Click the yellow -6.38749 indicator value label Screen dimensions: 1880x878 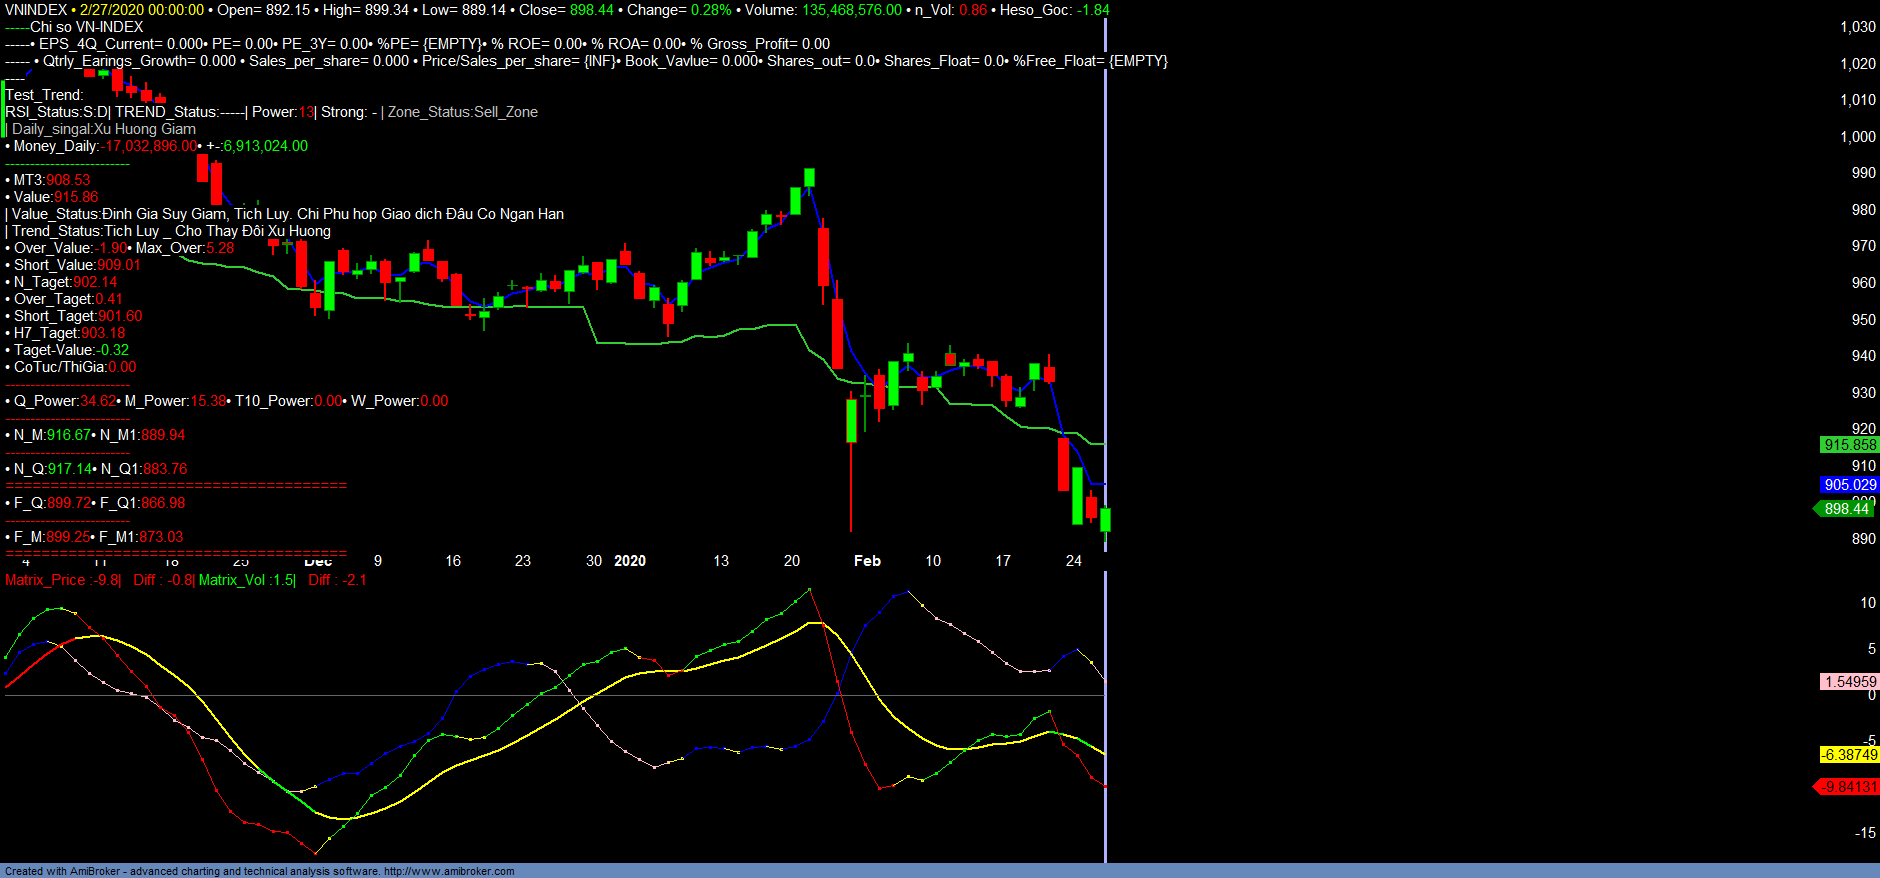tap(1849, 755)
